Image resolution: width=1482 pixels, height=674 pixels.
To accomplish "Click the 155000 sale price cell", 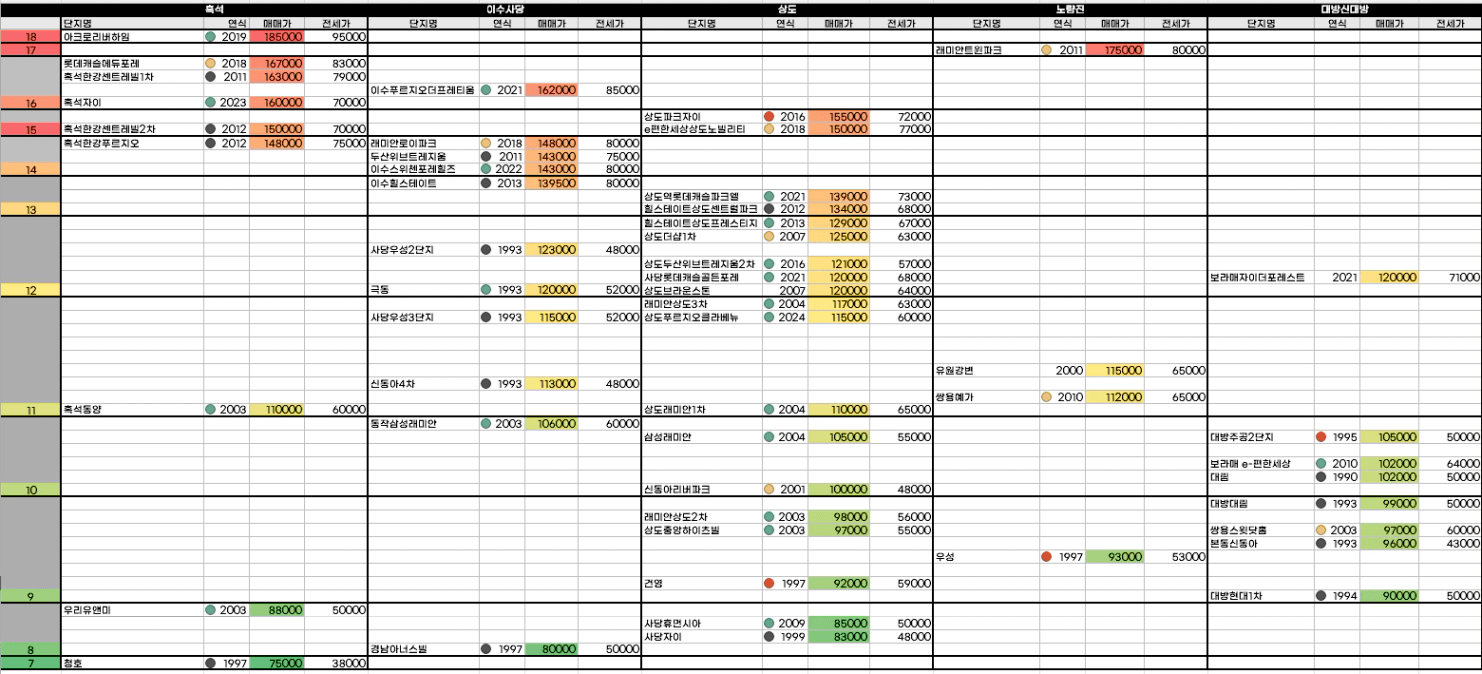I will point(839,116).
